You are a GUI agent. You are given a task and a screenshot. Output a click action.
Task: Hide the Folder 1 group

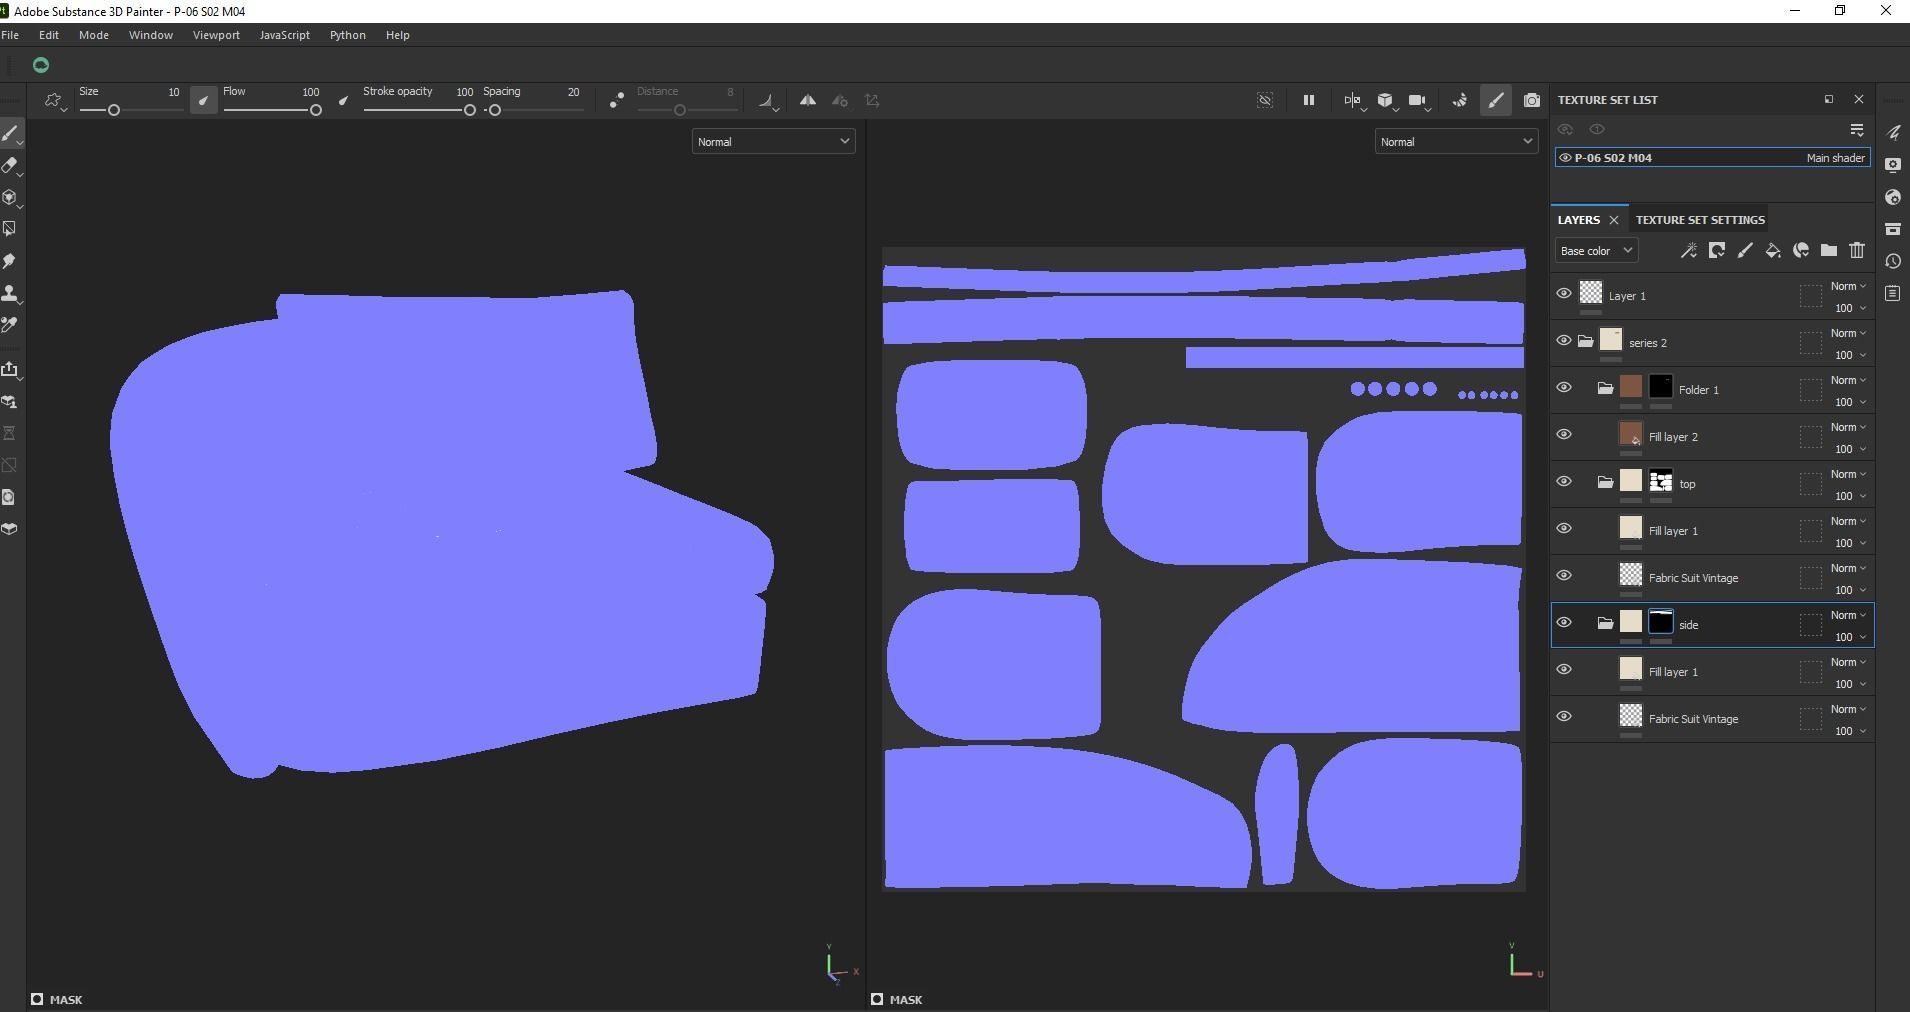click(1564, 388)
